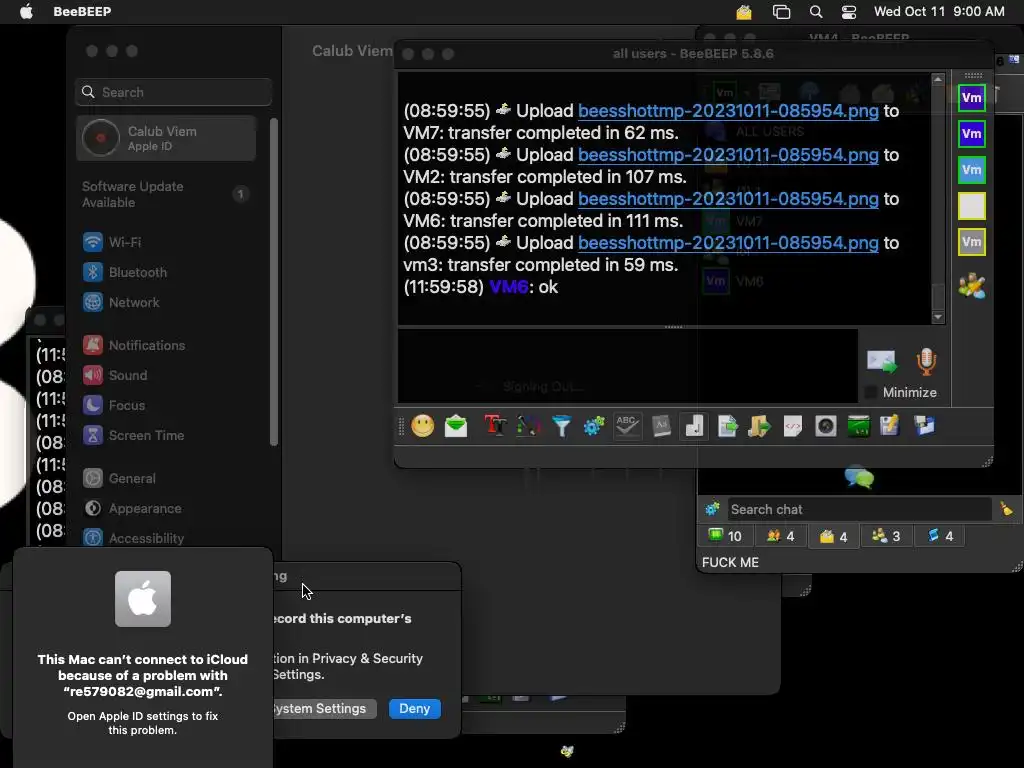Click the blue funnel filter icon
1024x768 pixels.
[561, 426]
